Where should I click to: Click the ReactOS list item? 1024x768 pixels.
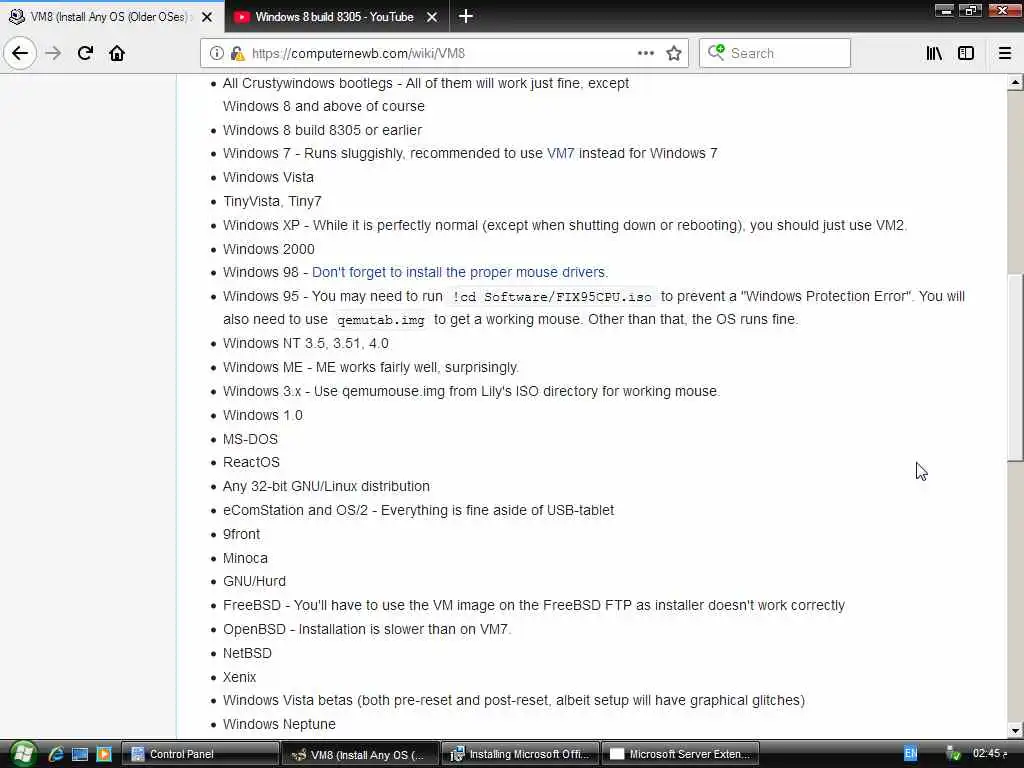[251, 462]
